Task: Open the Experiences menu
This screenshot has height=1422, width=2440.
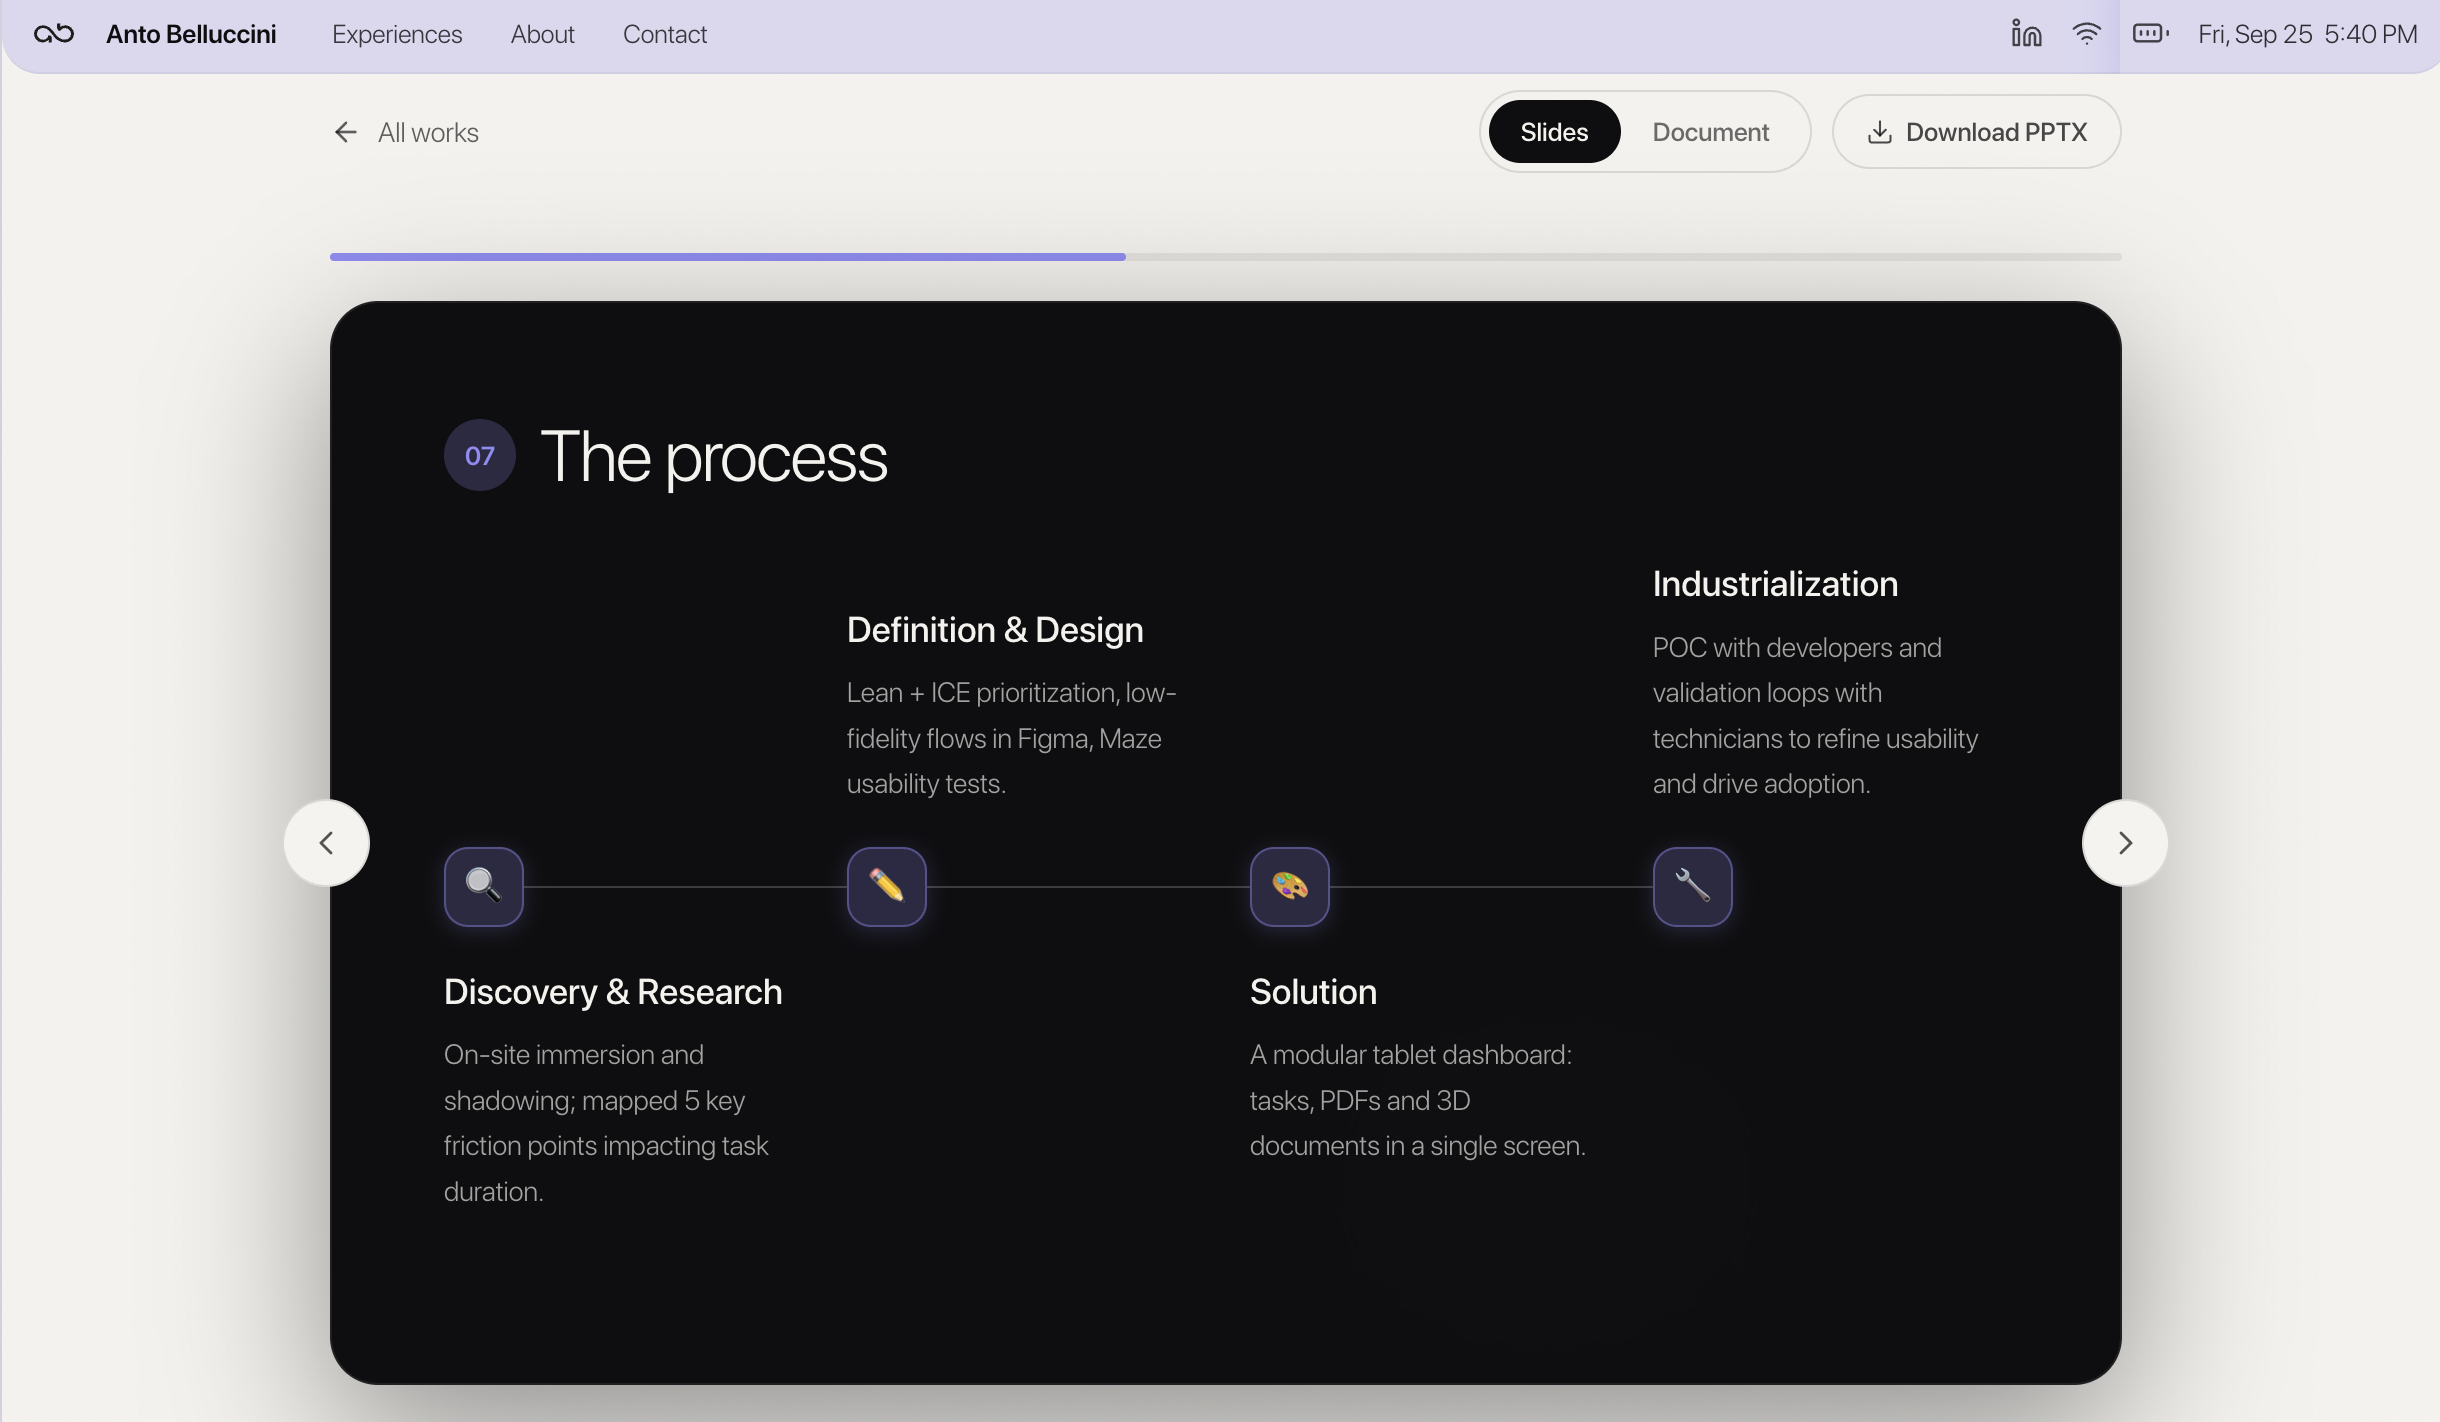Action: tap(397, 34)
